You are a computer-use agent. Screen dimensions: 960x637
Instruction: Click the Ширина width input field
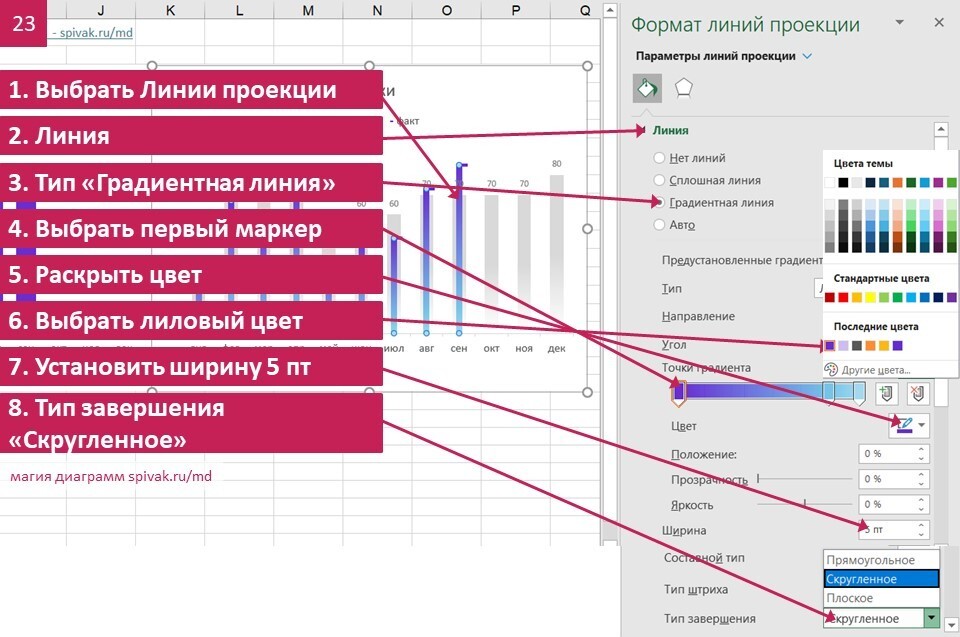click(x=891, y=530)
